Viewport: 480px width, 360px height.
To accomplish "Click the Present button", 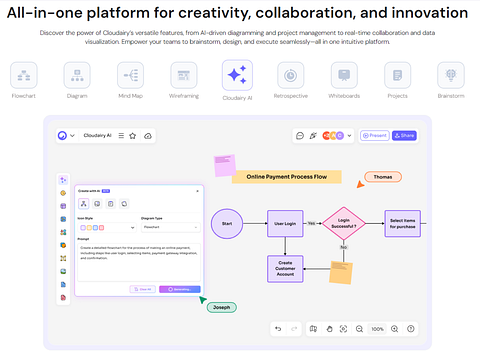I will pos(375,135).
